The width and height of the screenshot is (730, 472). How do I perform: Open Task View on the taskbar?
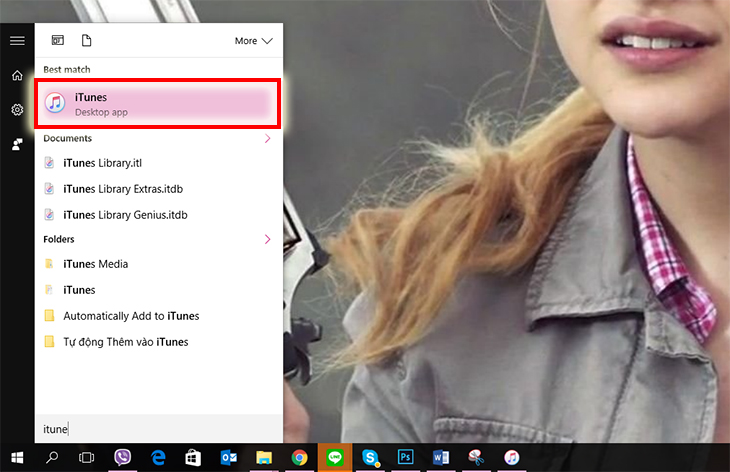tap(87, 458)
